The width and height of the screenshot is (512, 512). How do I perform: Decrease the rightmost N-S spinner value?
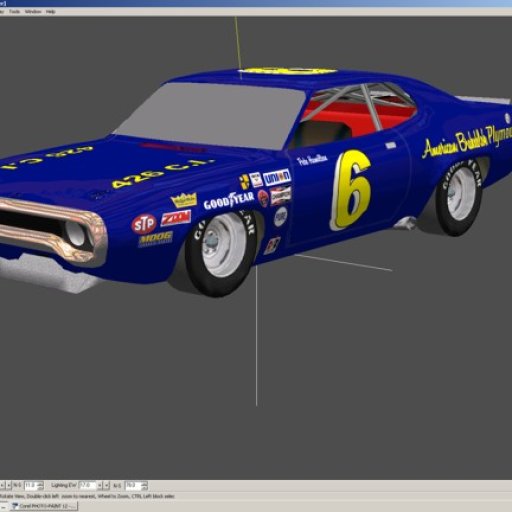pos(144,487)
